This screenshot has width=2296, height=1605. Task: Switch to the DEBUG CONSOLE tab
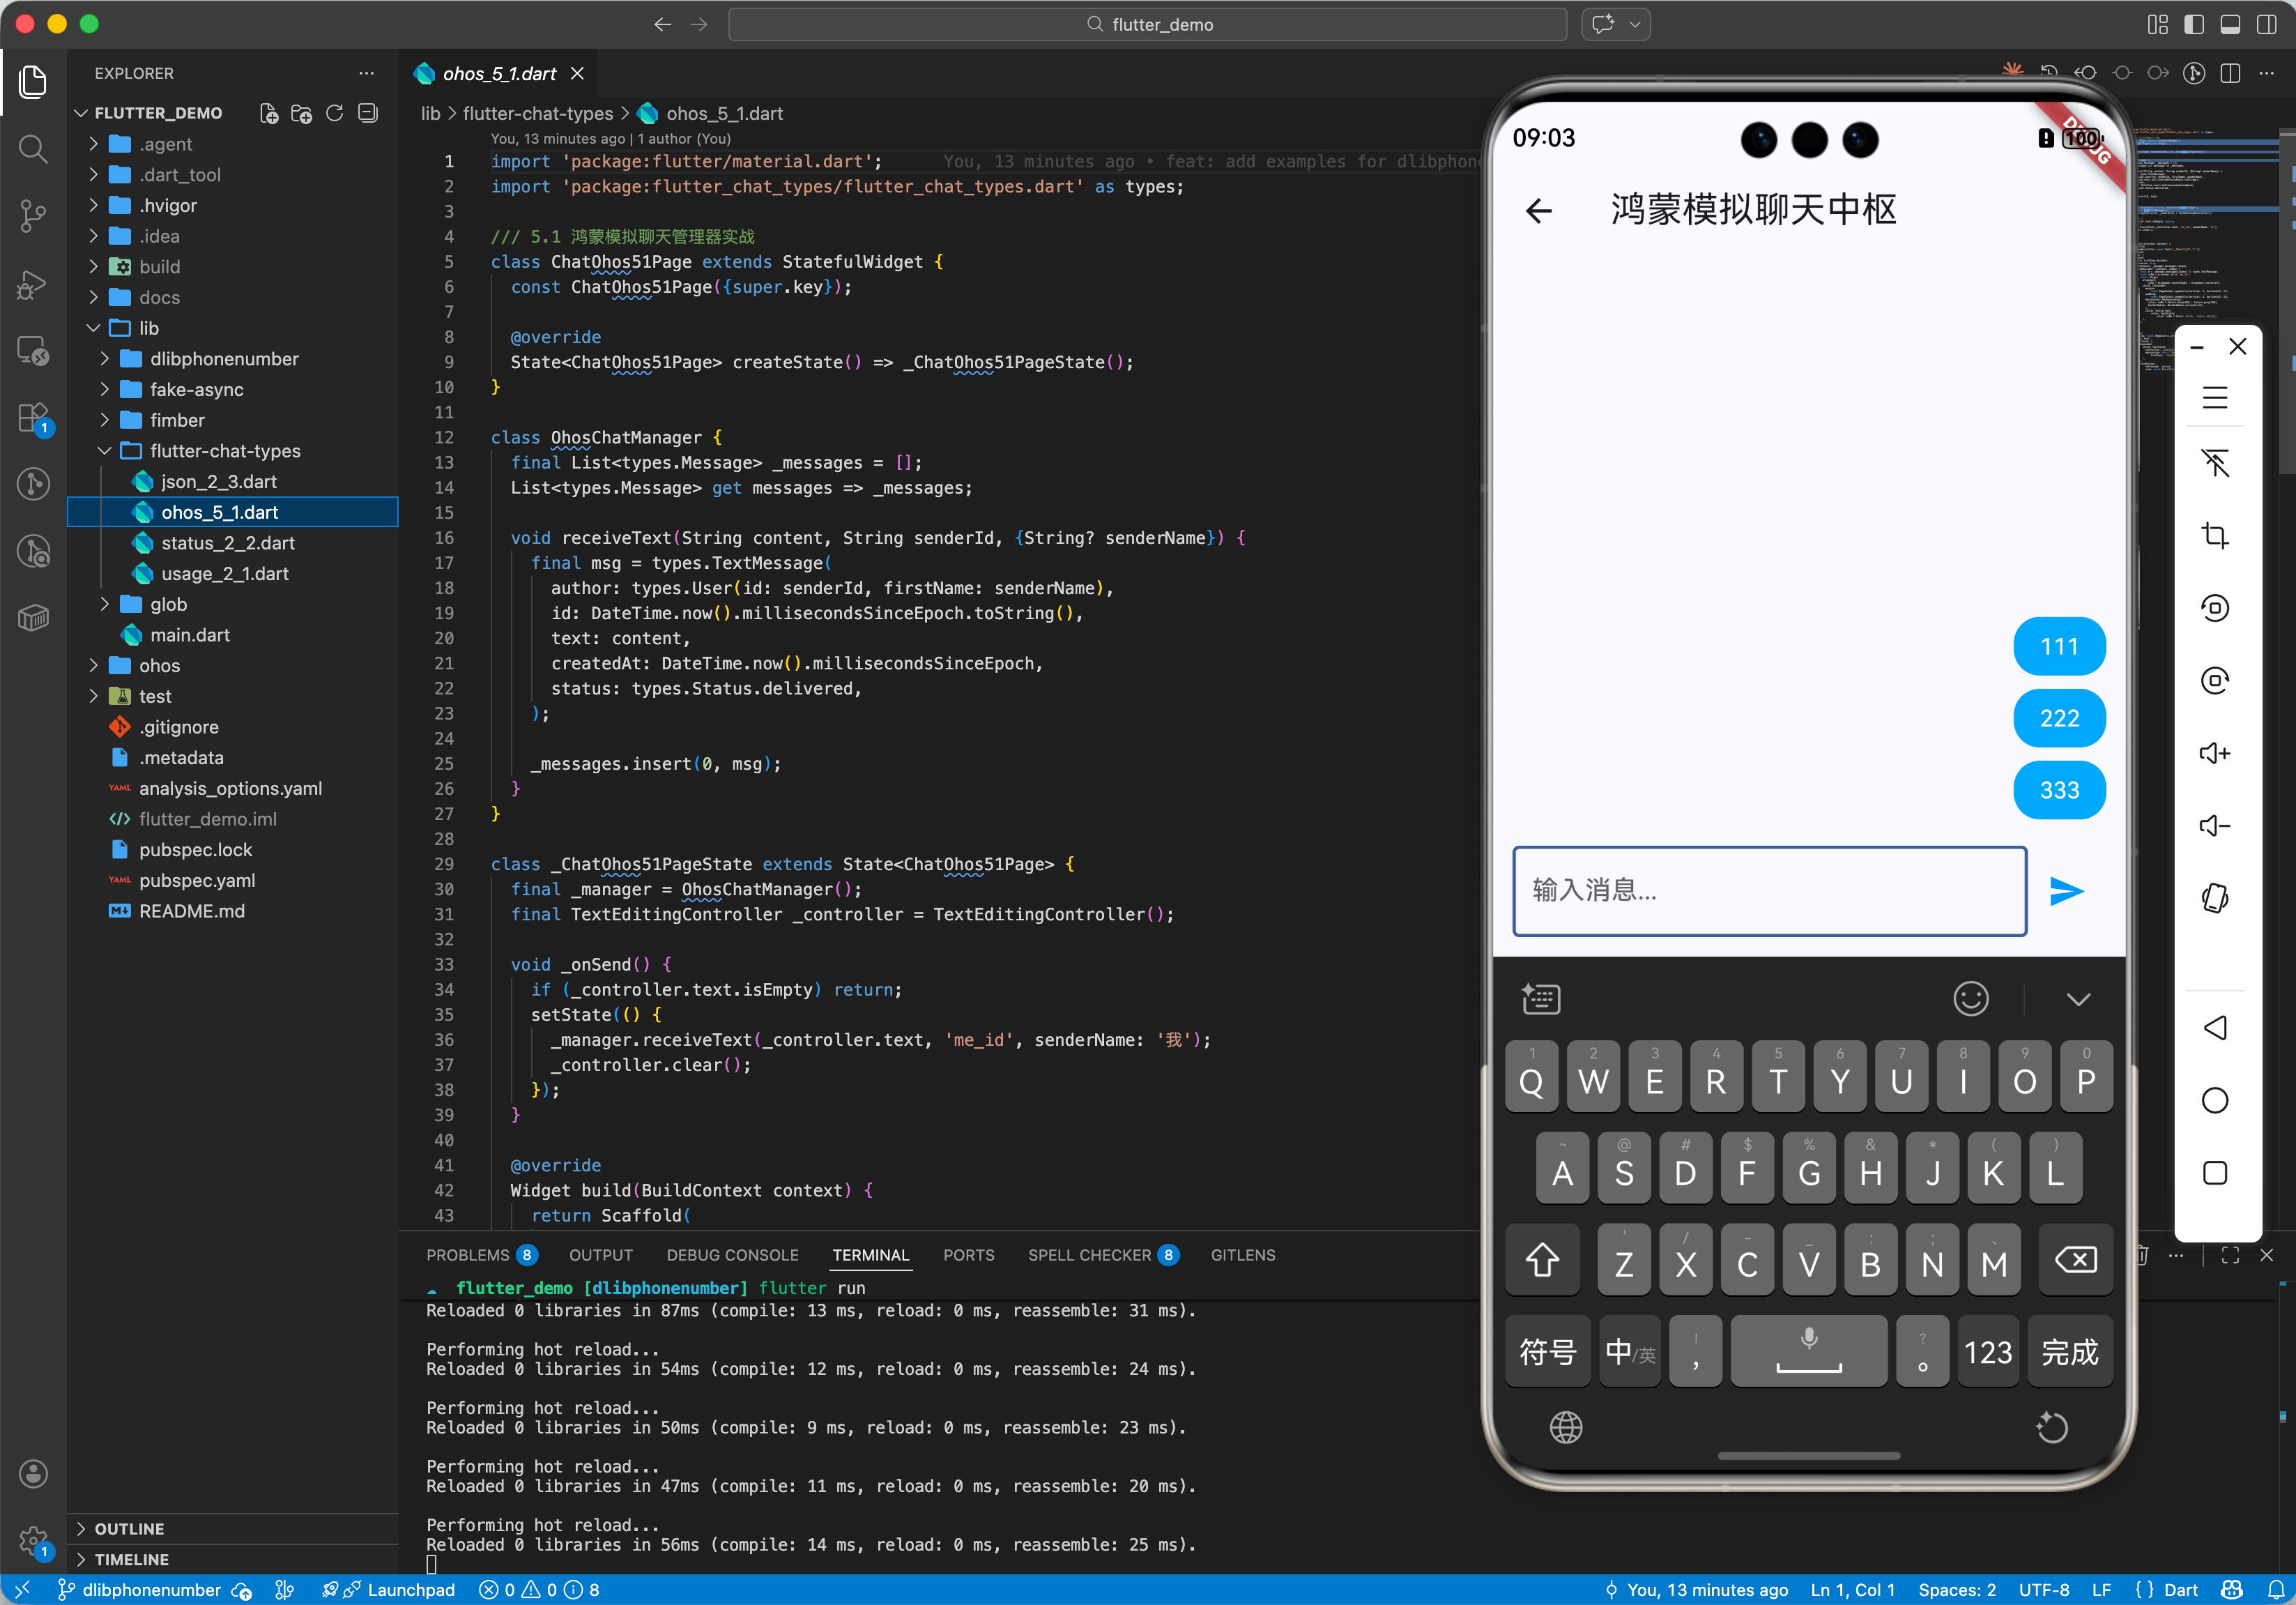pos(732,1255)
